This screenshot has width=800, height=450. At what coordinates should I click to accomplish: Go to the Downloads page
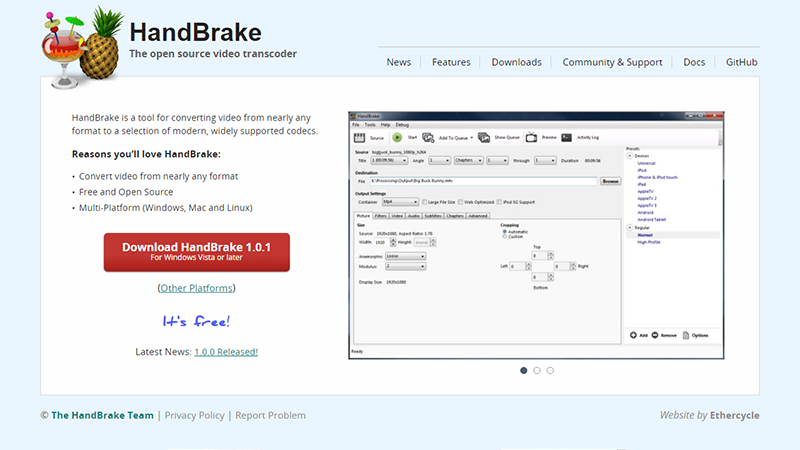(516, 62)
